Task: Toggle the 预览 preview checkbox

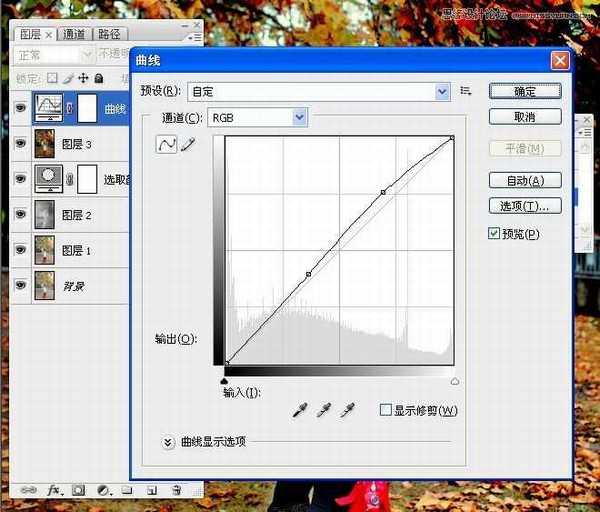Action: pyautogui.click(x=494, y=233)
